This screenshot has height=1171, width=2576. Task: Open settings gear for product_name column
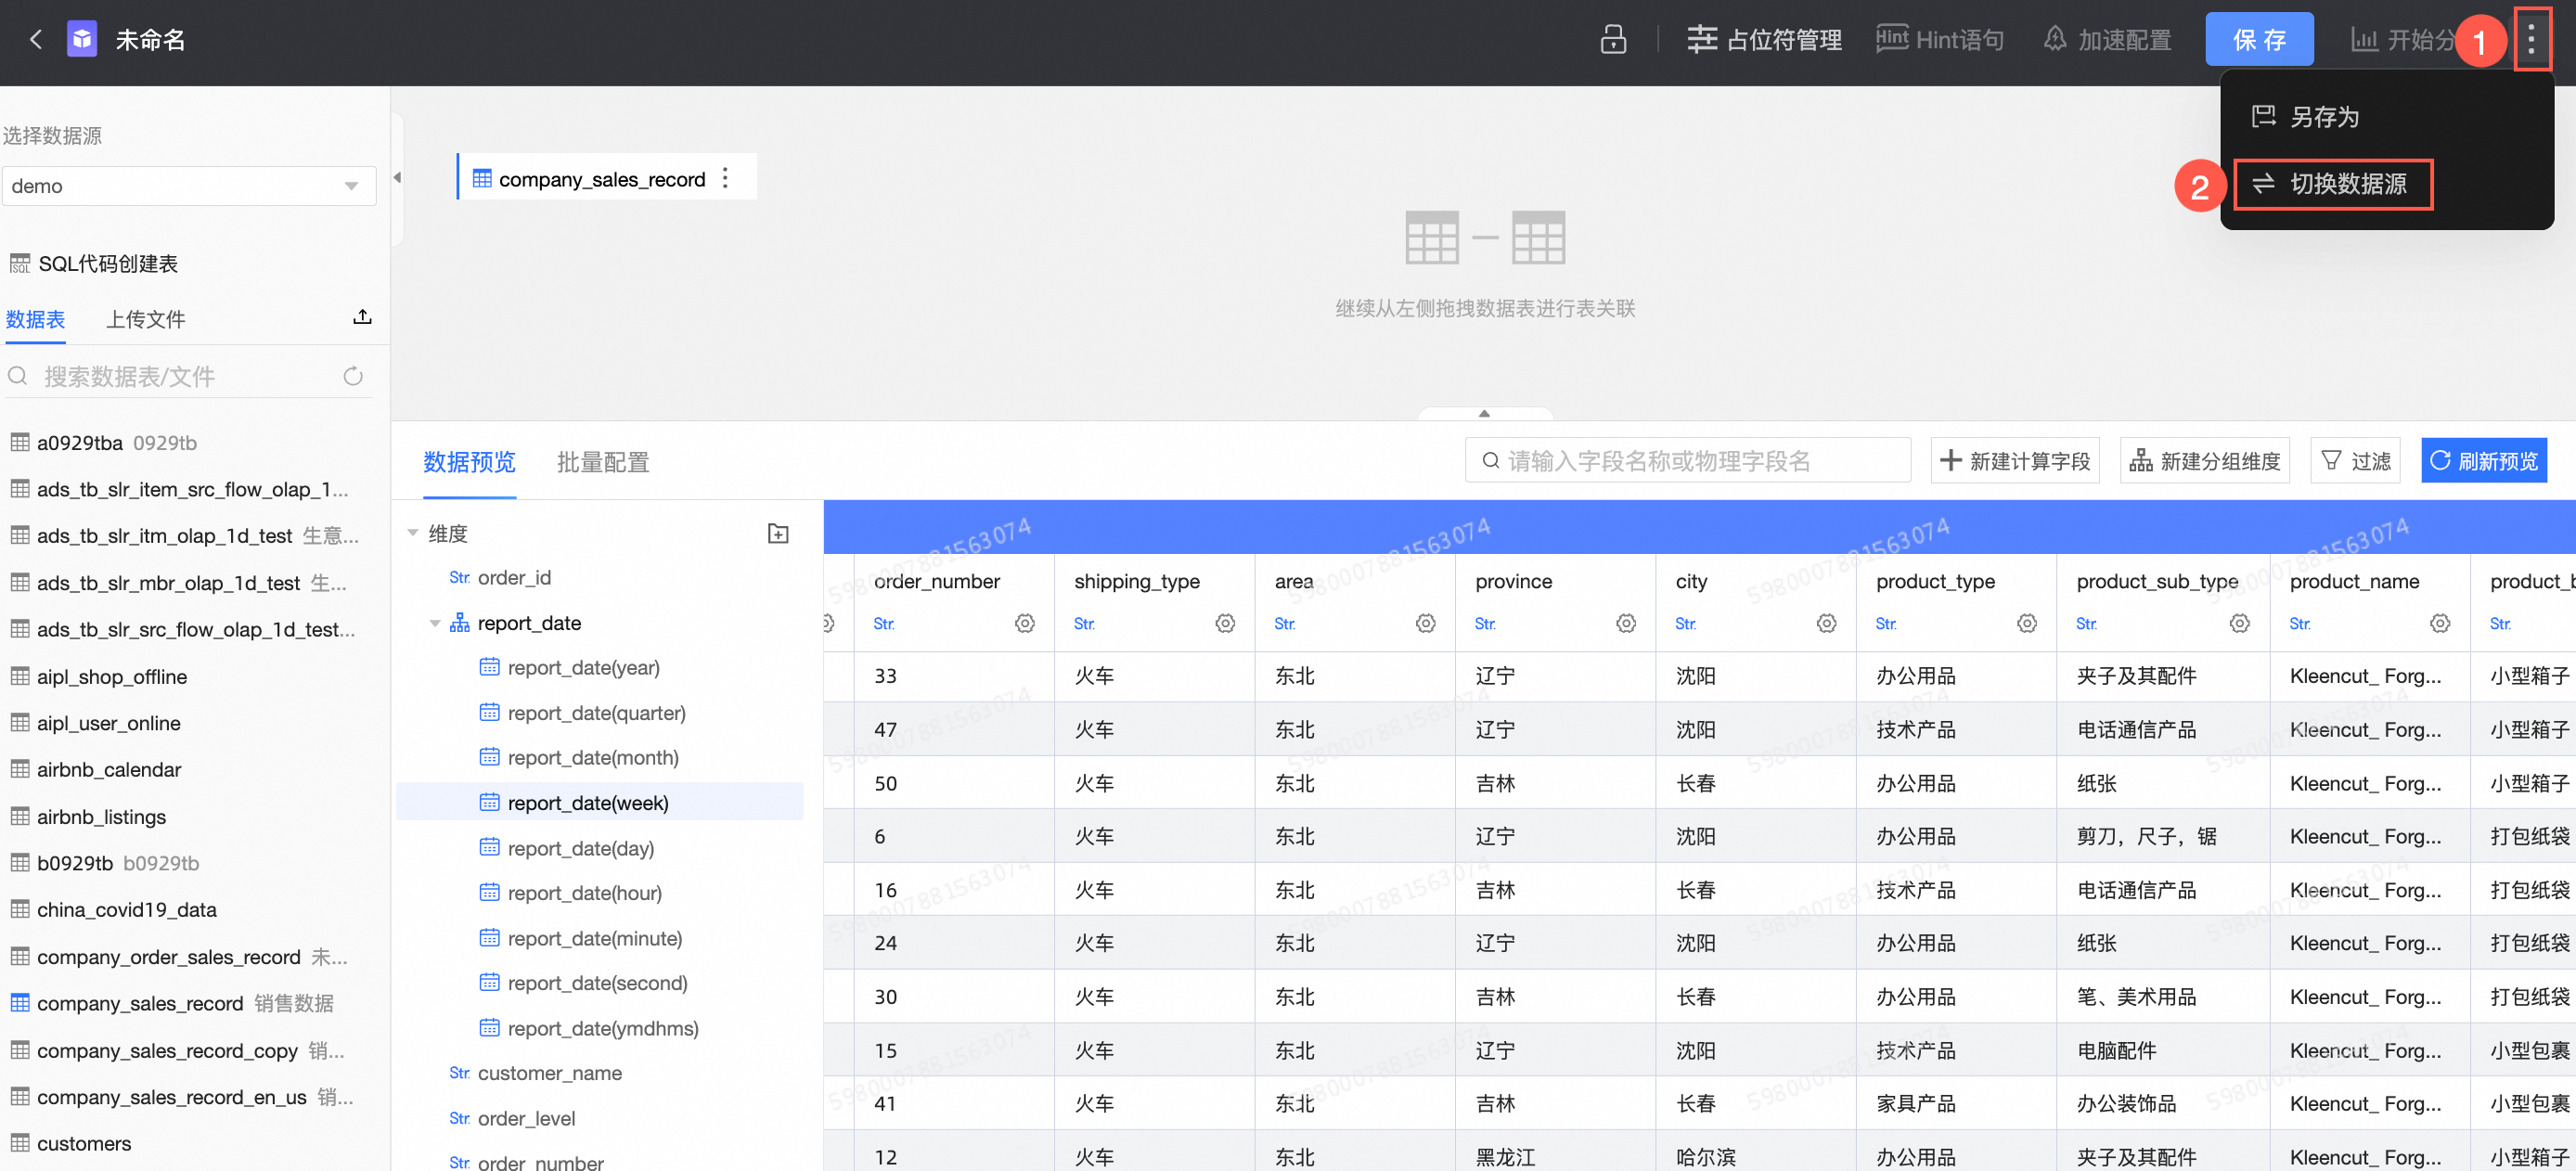[x=2440, y=624]
